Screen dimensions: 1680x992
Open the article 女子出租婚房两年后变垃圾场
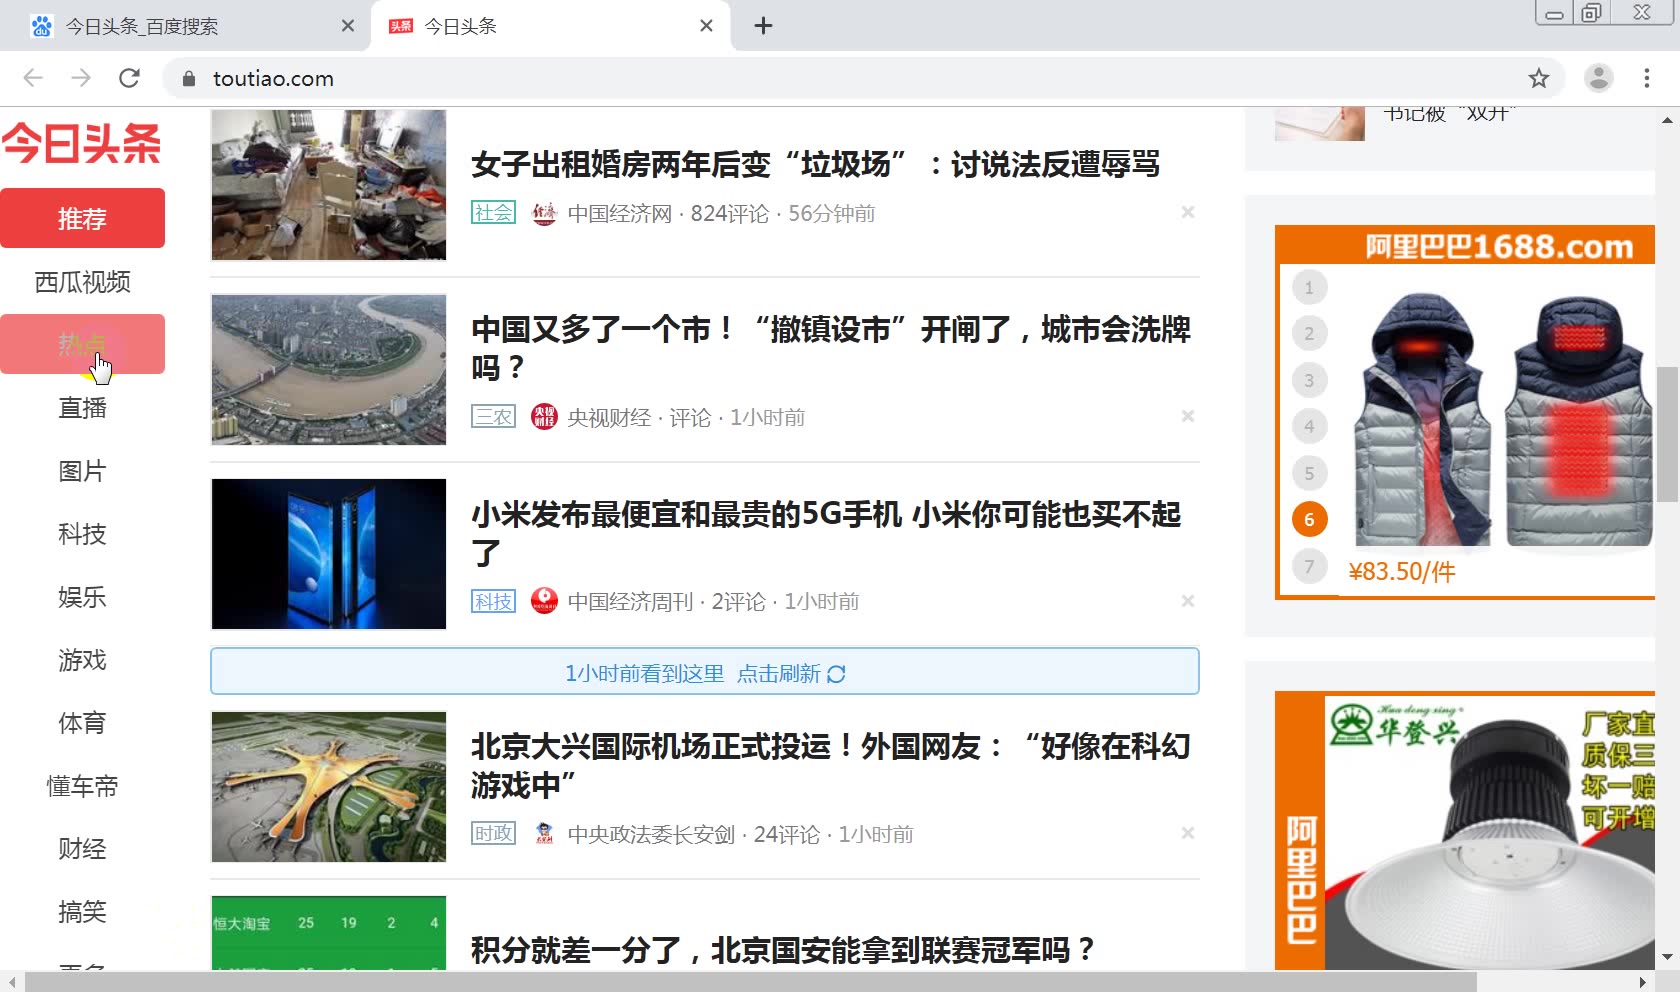815,164
